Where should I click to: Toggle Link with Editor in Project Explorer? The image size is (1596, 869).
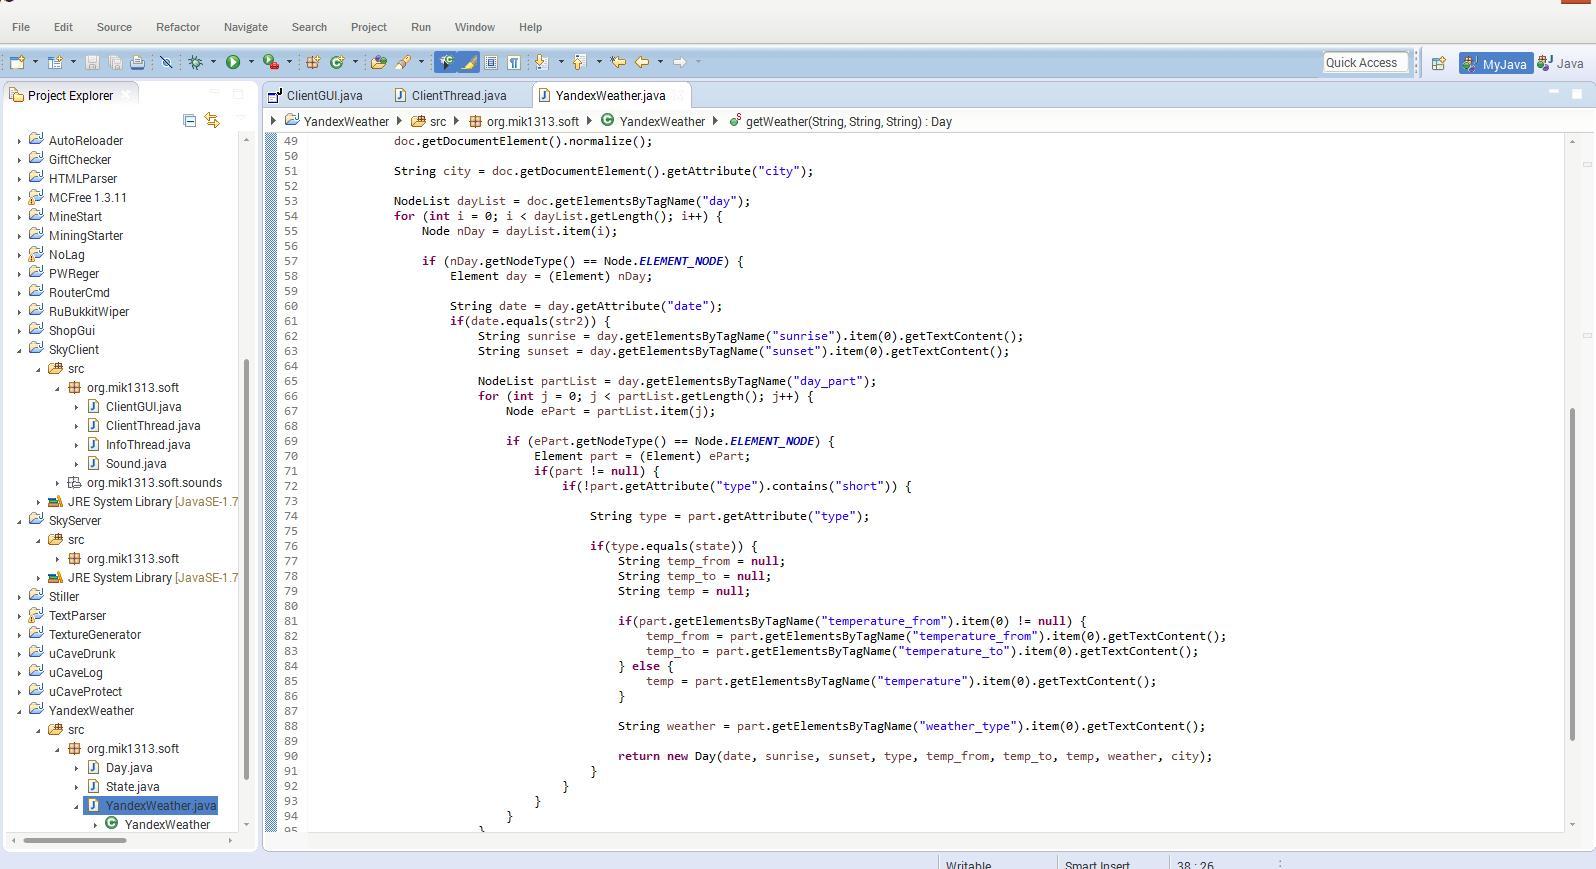click(x=212, y=121)
